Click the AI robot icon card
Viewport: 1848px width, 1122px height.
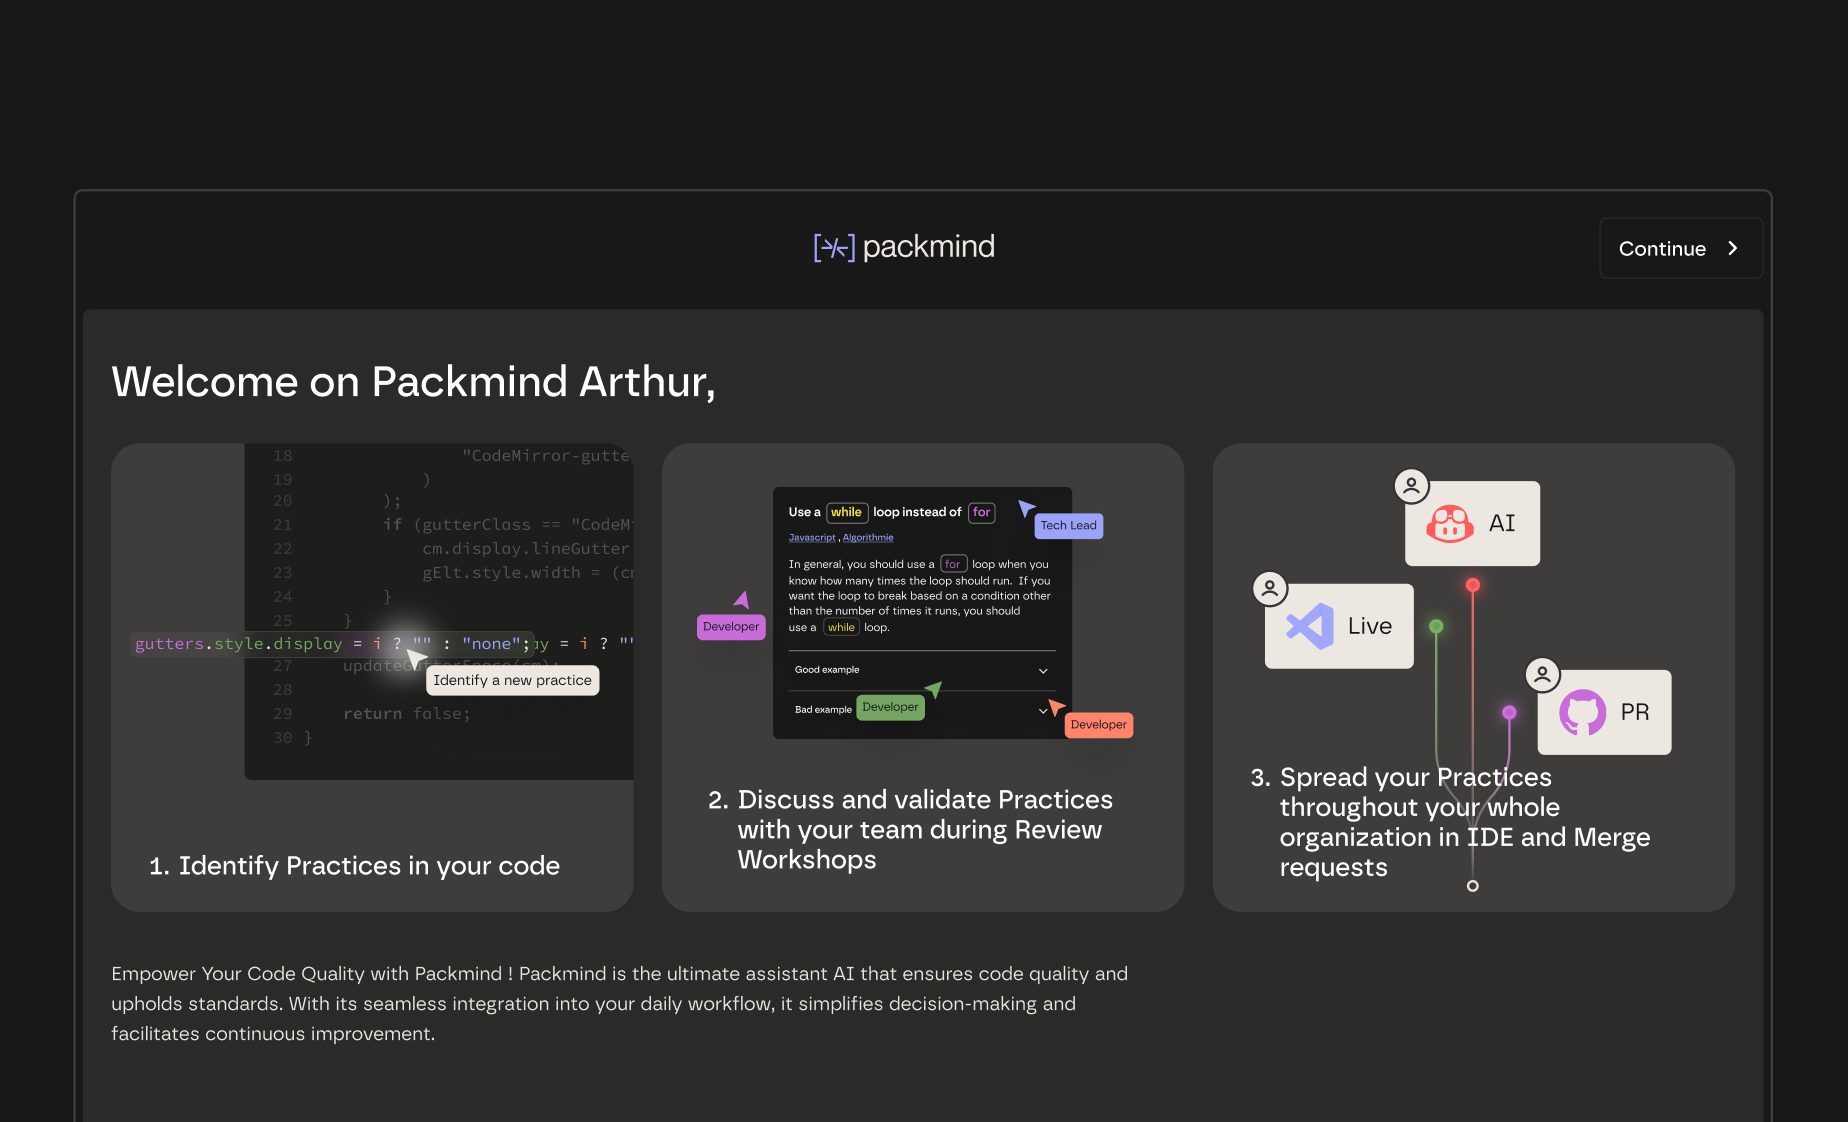[x=1472, y=523]
